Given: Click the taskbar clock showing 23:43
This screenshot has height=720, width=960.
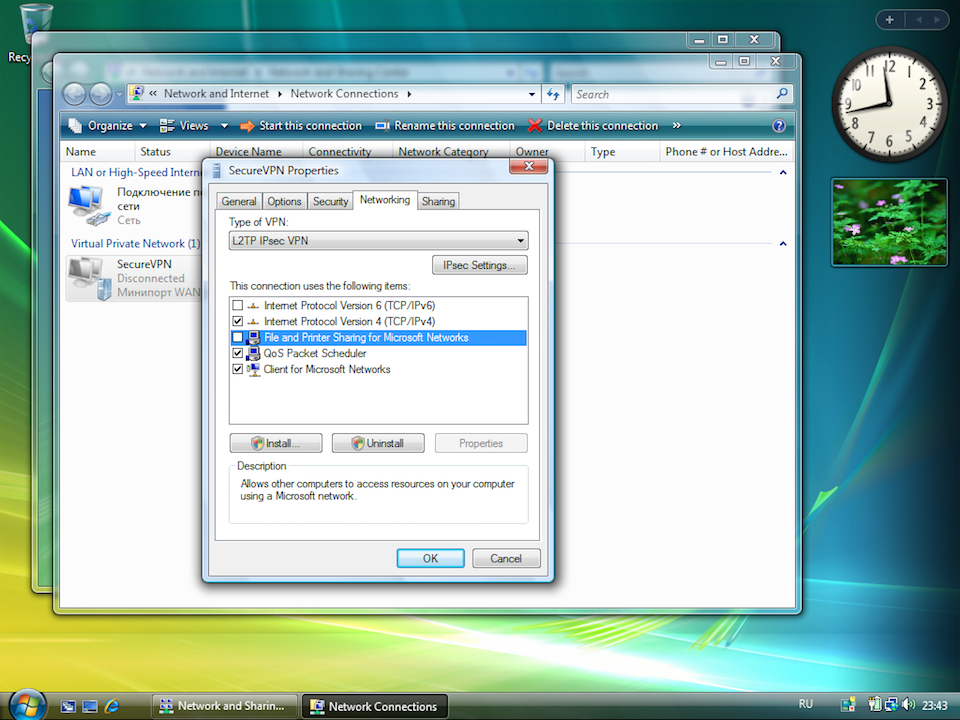Looking at the screenshot, I should (x=935, y=706).
